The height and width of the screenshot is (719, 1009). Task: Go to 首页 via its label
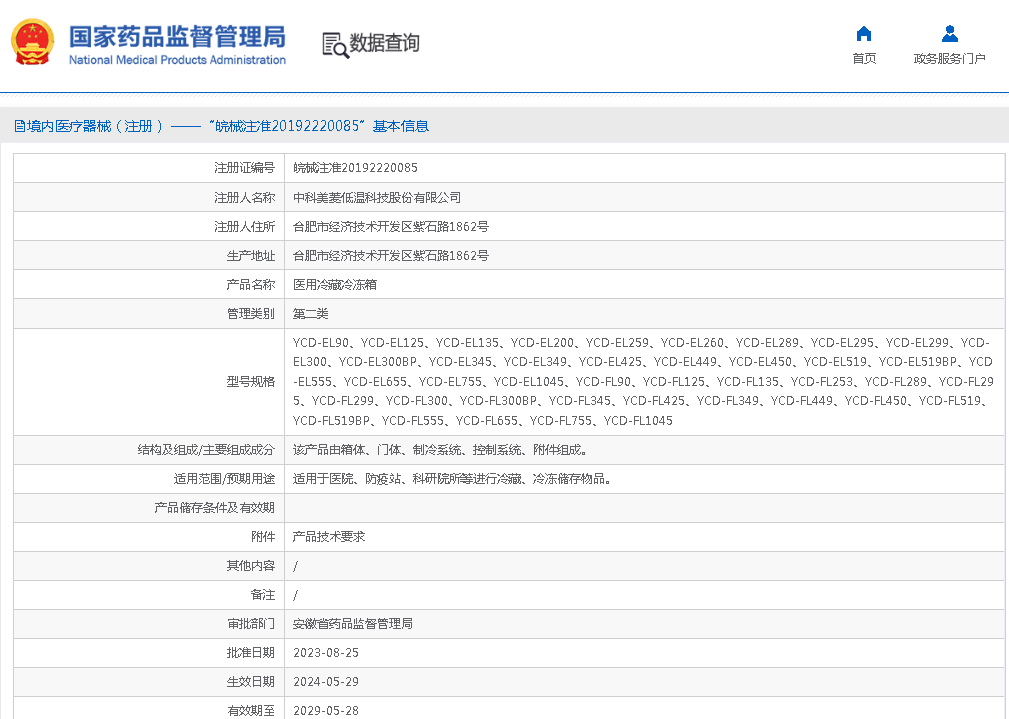pos(864,59)
